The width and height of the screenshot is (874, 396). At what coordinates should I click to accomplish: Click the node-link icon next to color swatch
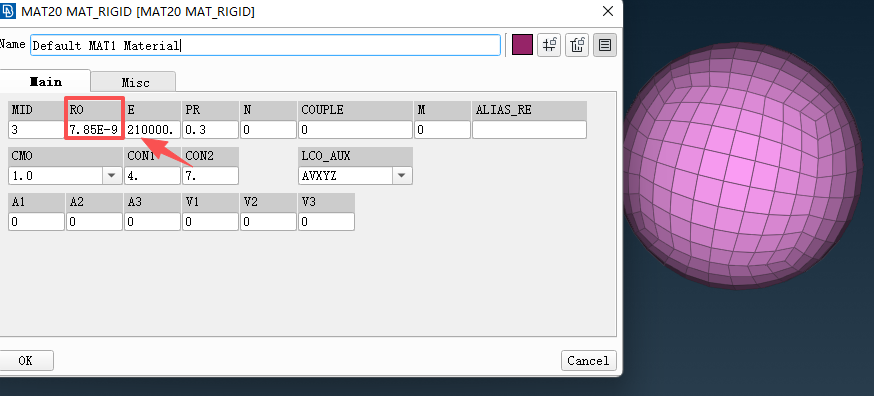pyautogui.click(x=549, y=45)
